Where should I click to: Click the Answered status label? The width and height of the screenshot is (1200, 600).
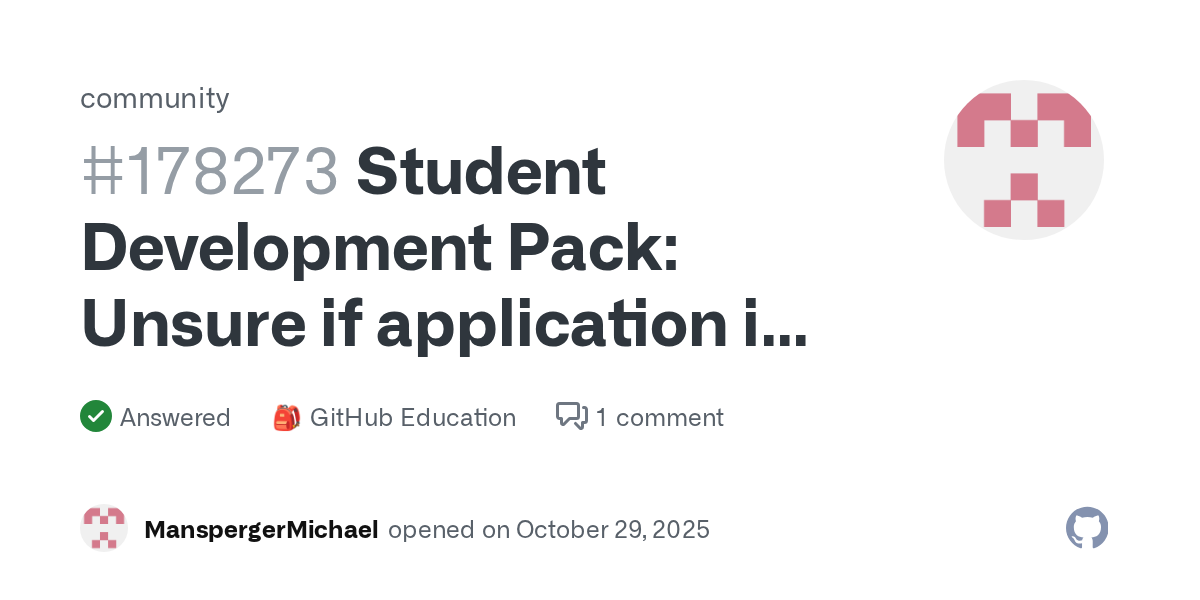175,417
